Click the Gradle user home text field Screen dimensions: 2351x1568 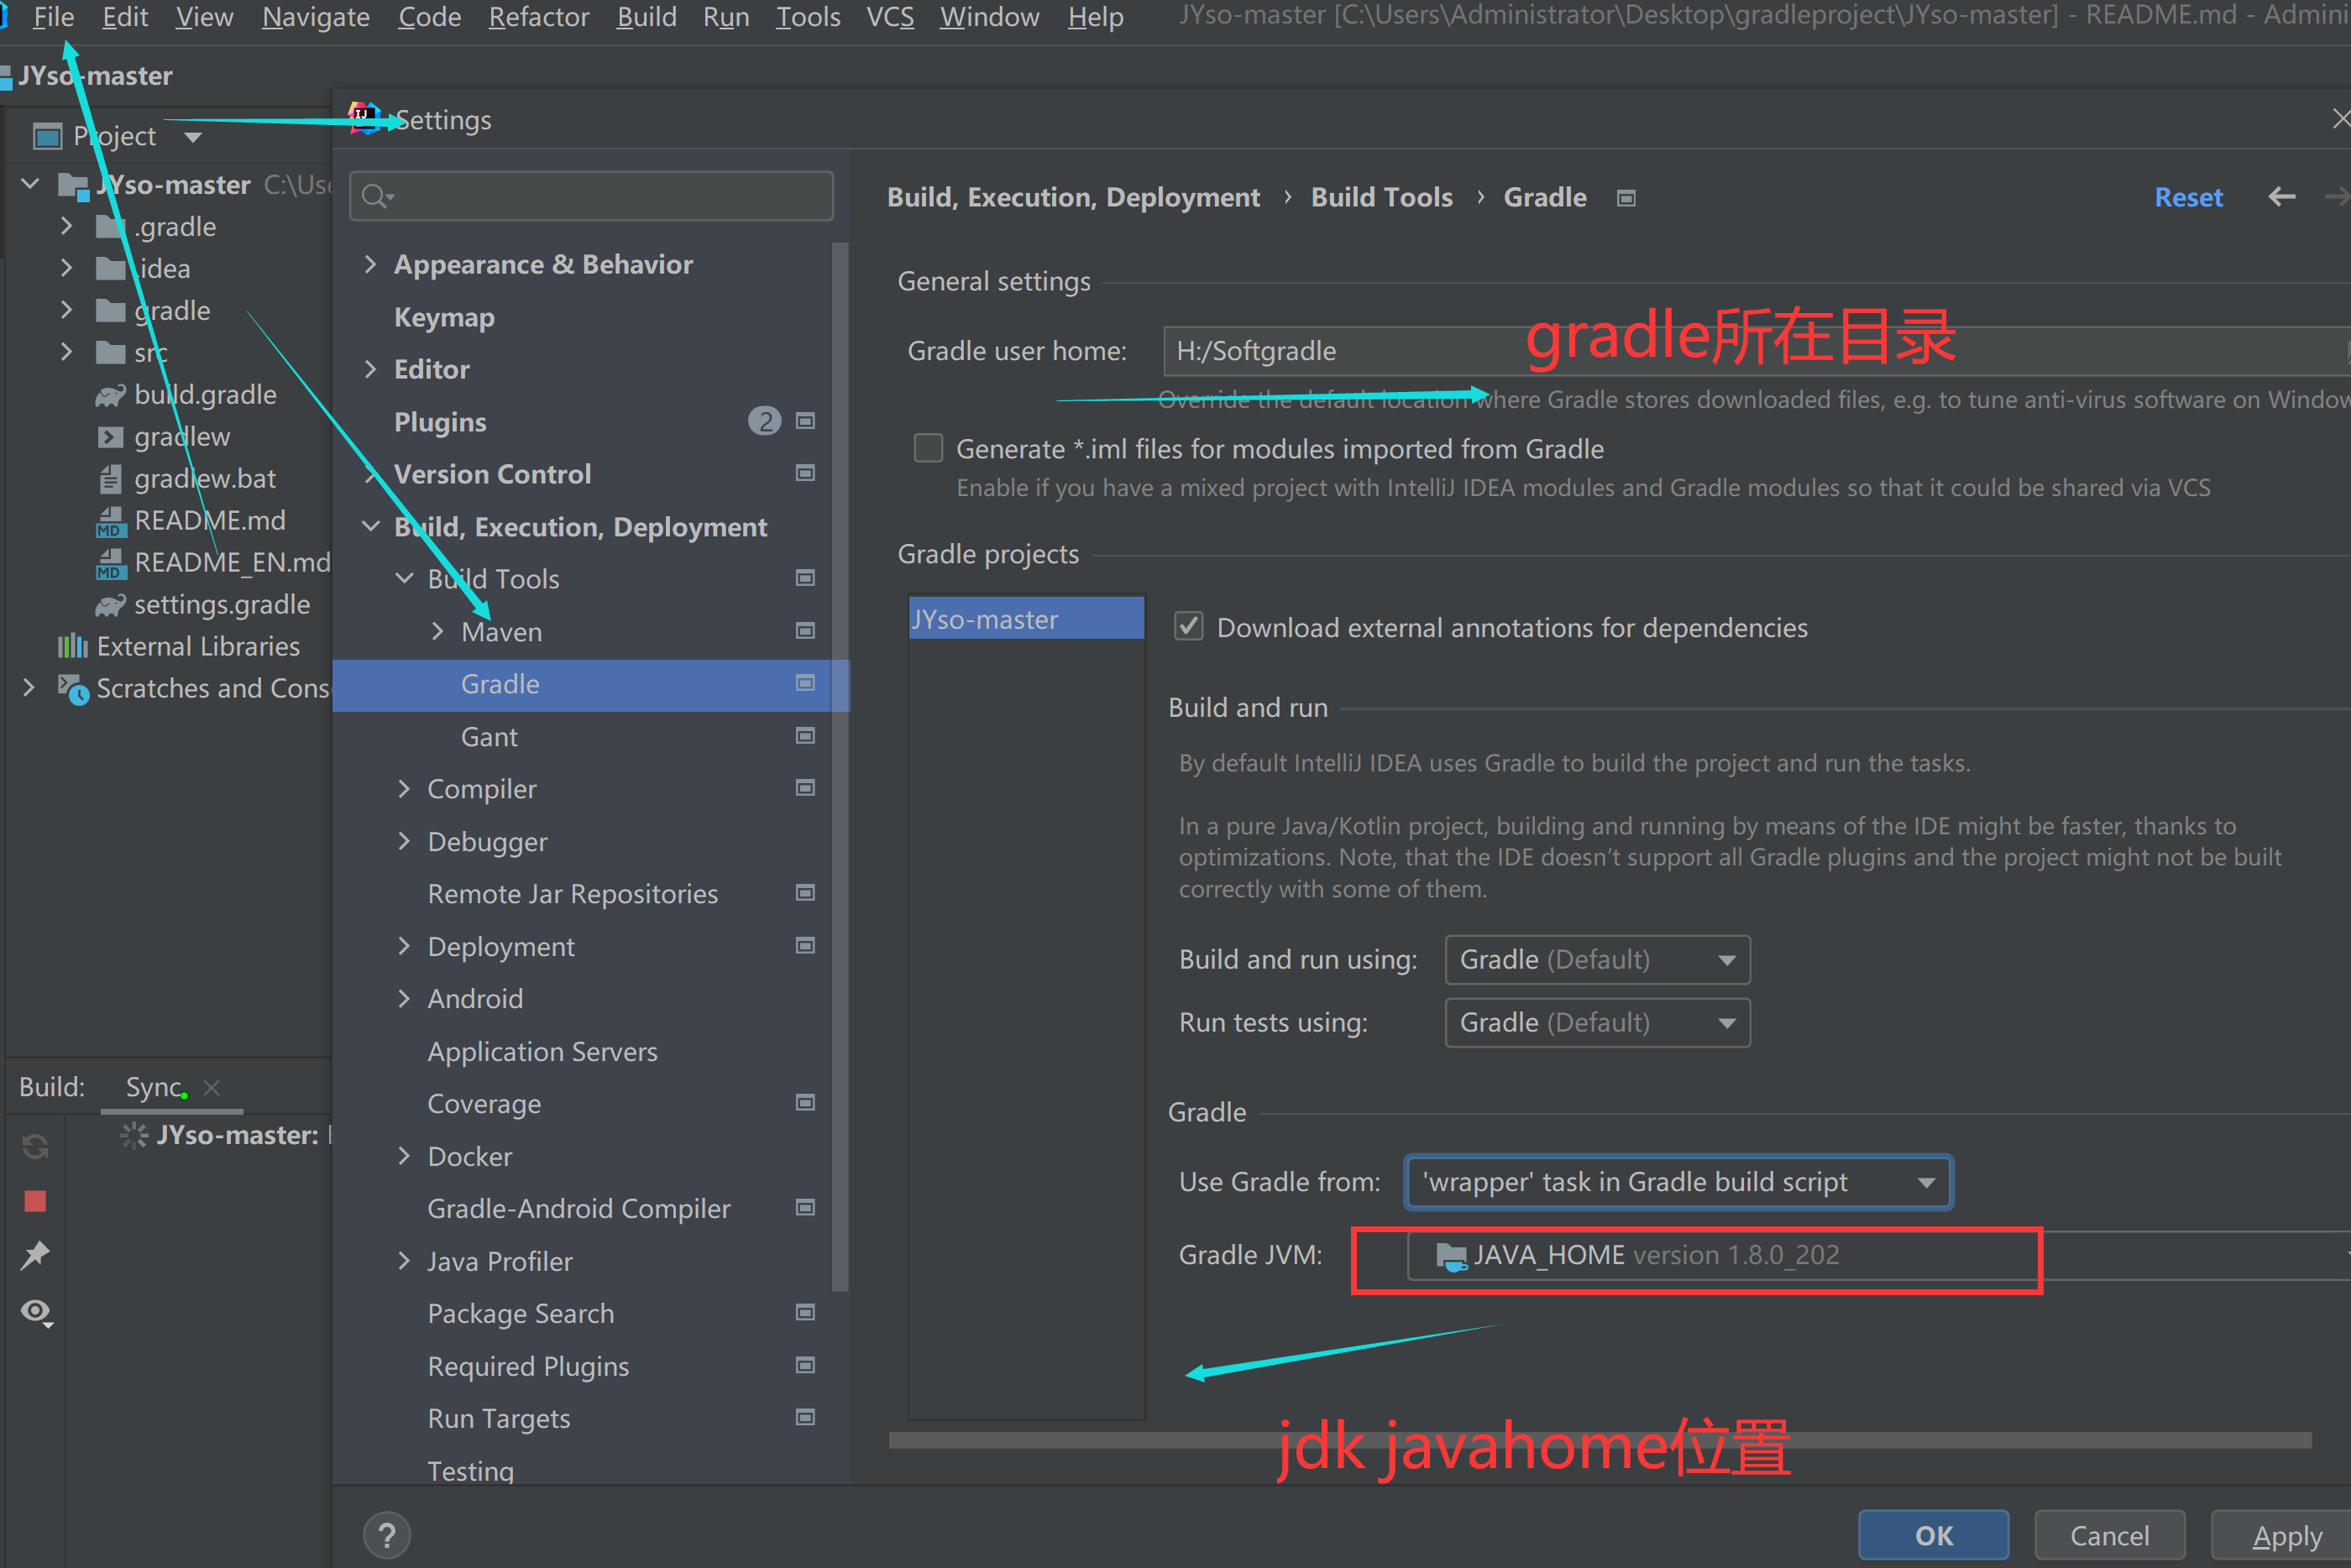point(1756,351)
